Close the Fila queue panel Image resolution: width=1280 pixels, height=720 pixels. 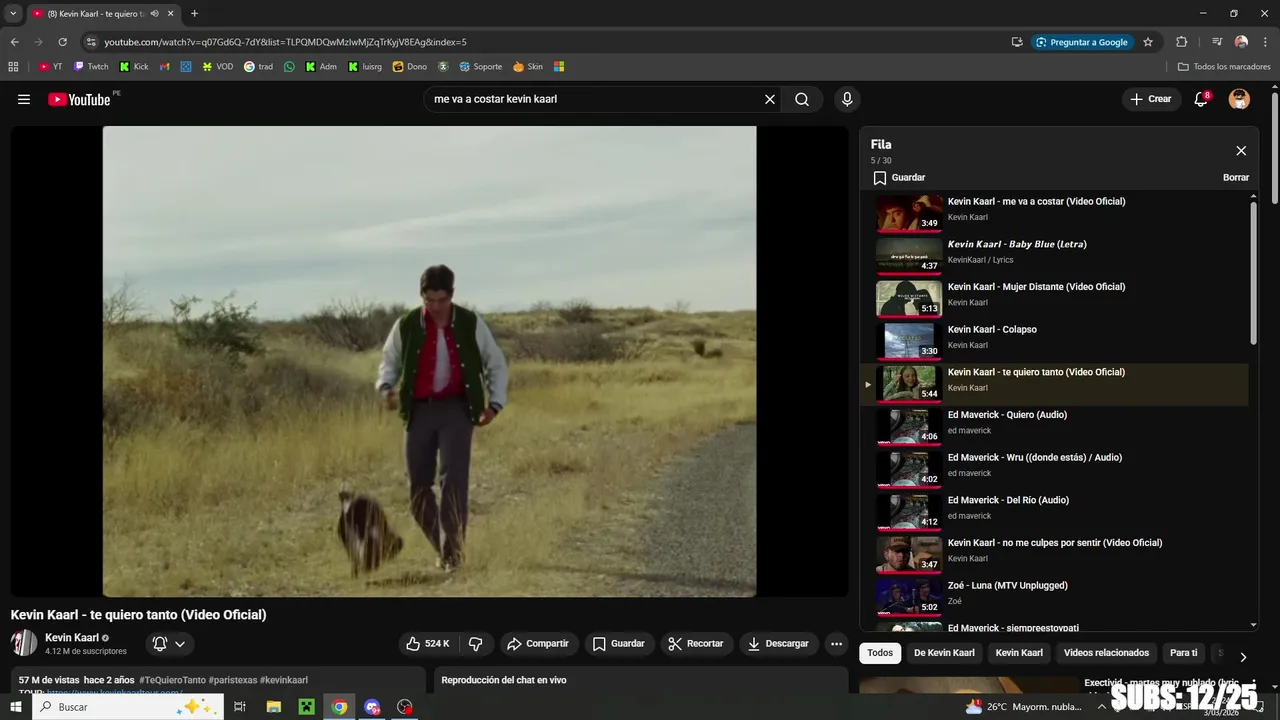coord(1241,151)
